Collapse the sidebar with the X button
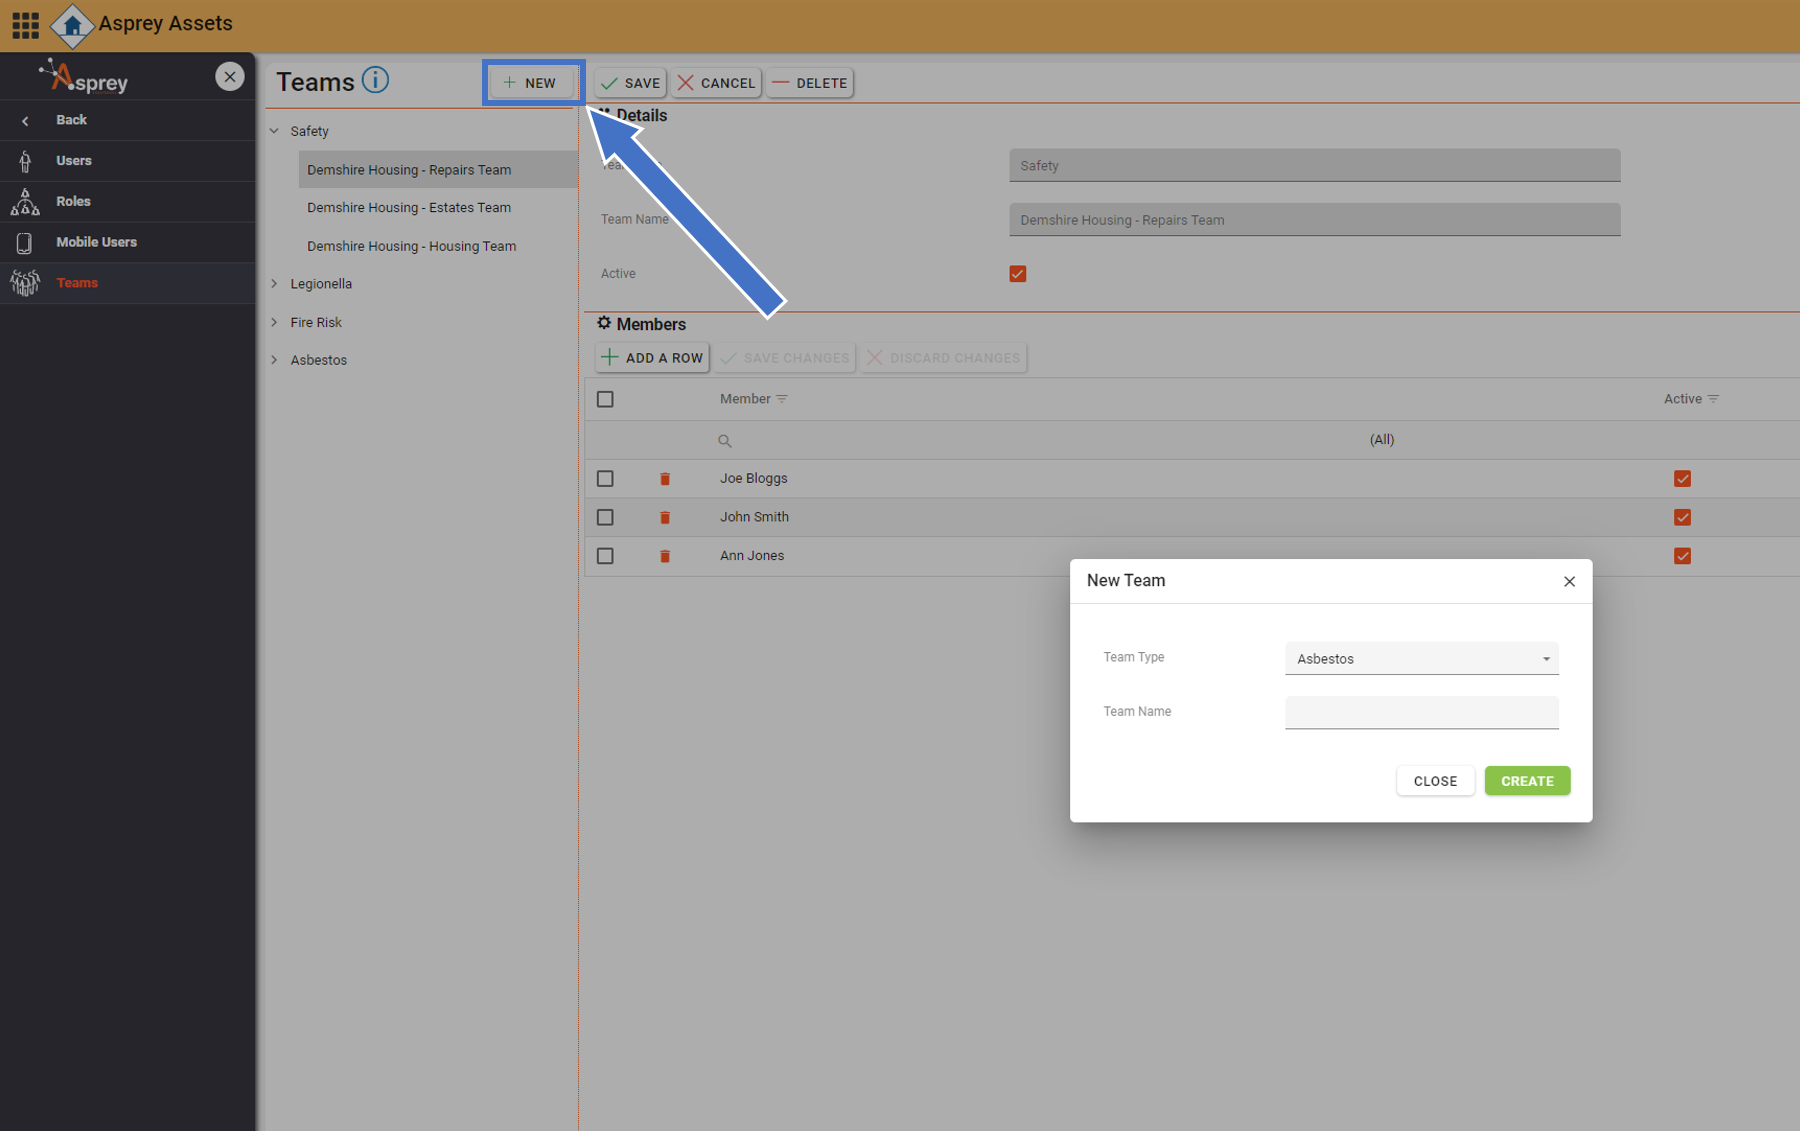The height and width of the screenshot is (1131, 1800). click(x=229, y=77)
